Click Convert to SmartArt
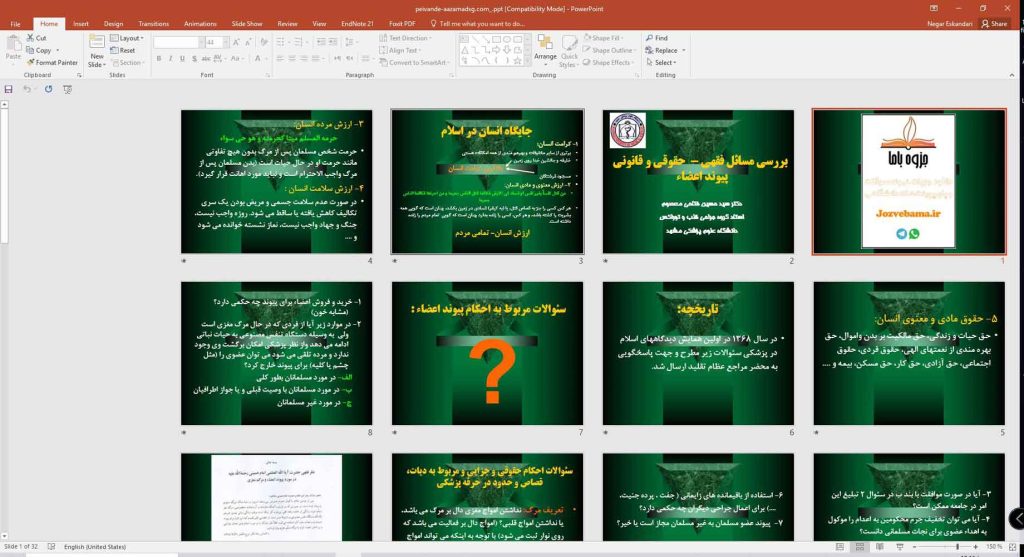The width and height of the screenshot is (1024, 557). [413, 63]
